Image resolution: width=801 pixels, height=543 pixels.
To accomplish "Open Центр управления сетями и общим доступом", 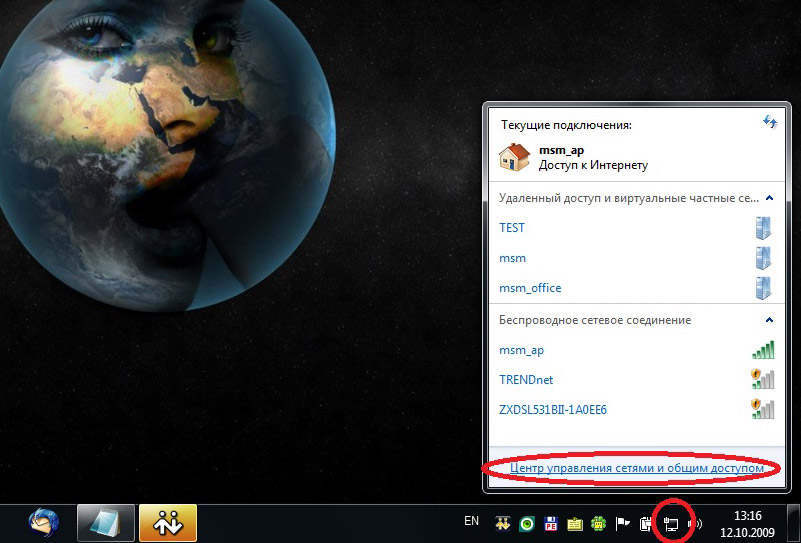I will [637, 468].
